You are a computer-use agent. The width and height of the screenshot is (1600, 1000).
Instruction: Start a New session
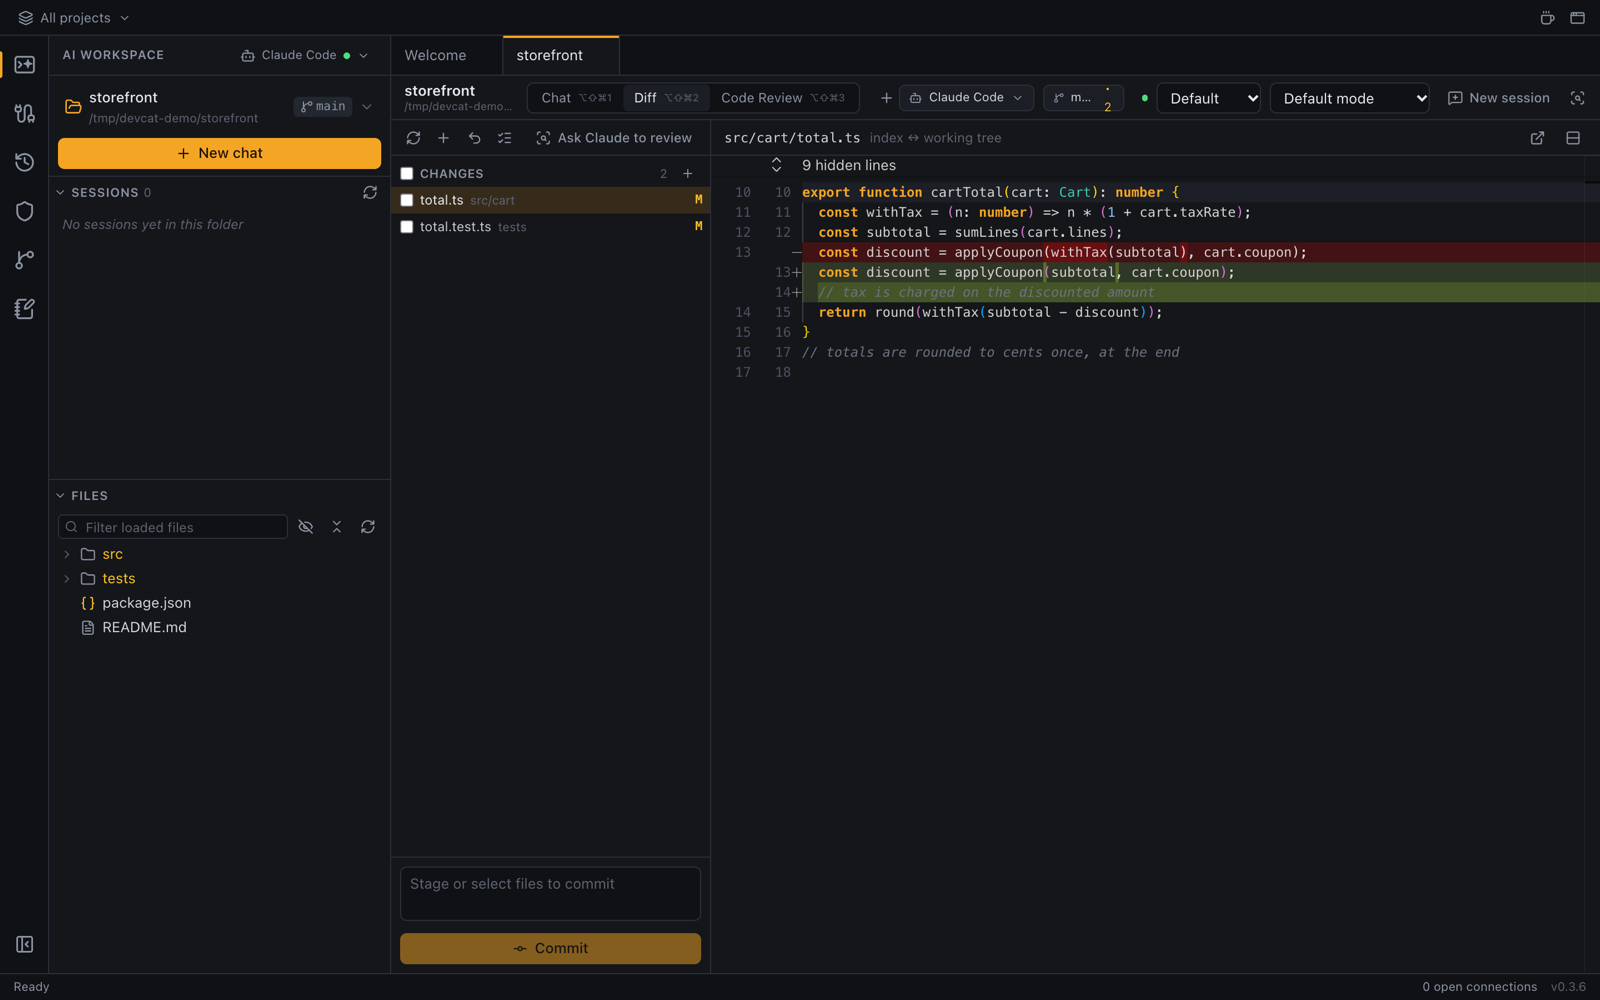coord(1498,98)
